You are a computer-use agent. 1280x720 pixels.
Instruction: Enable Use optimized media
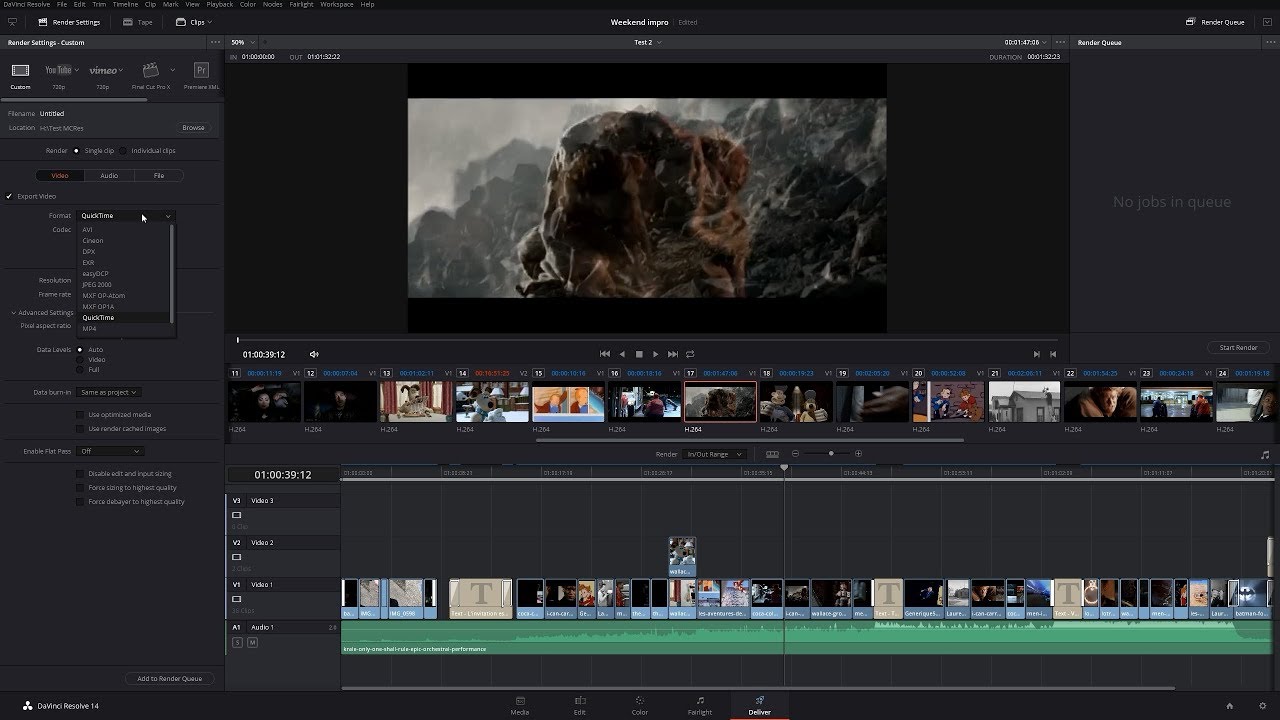pos(80,415)
